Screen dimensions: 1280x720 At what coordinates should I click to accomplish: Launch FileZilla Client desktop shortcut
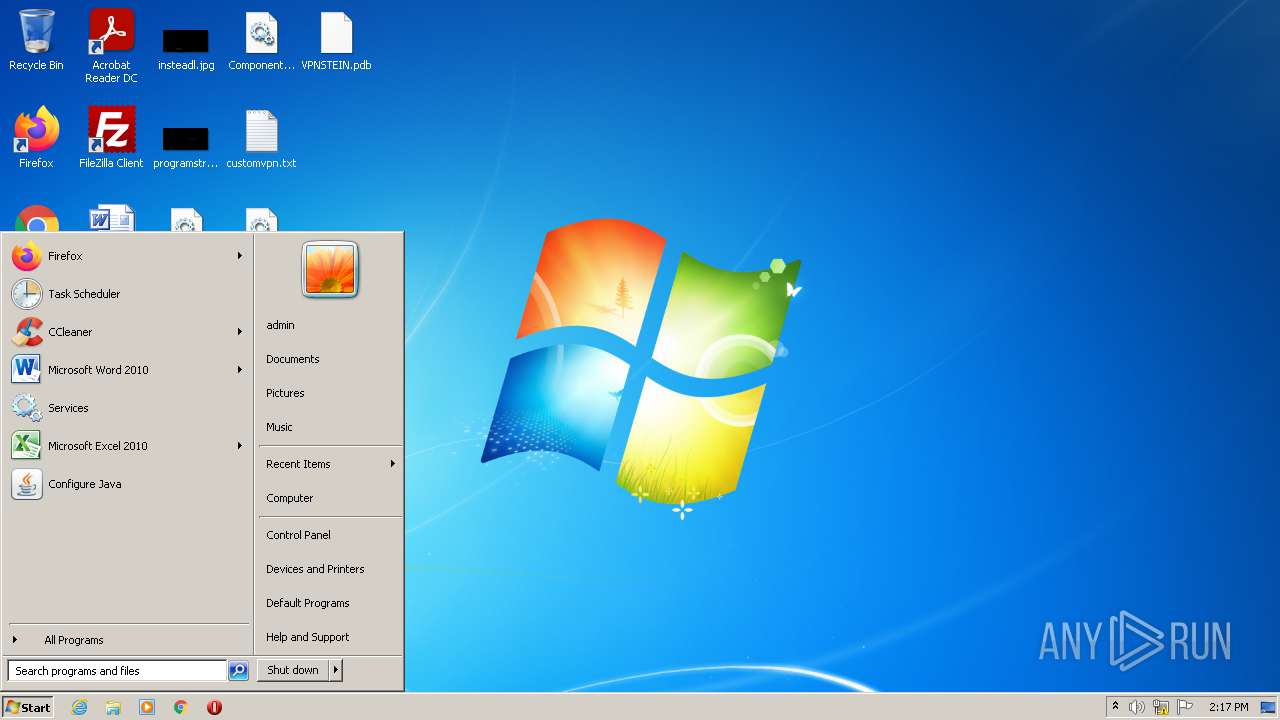tap(111, 138)
